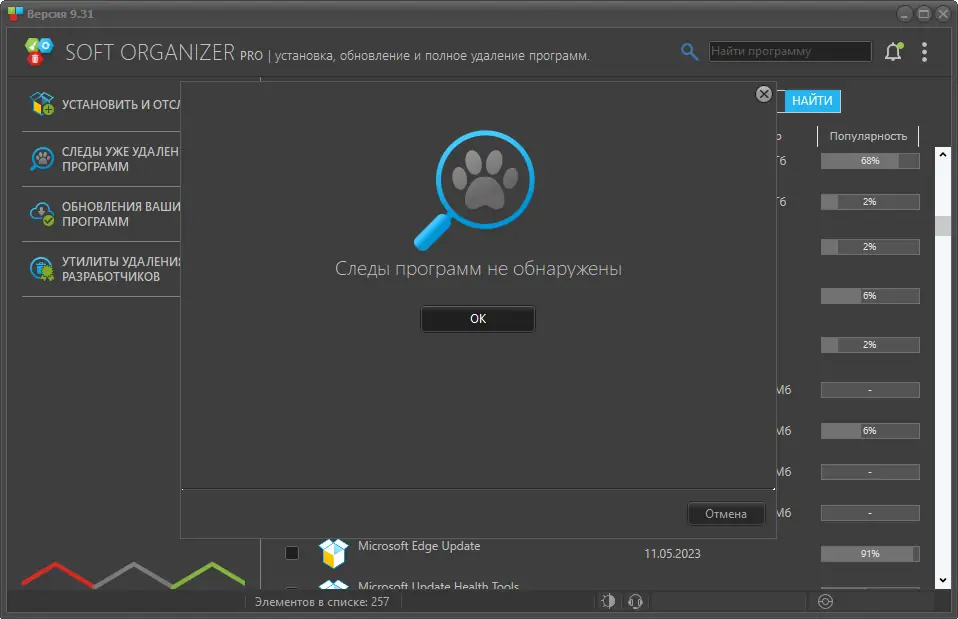Click the 68% popularity bar
The image size is (958, 619).
point(870,161)
